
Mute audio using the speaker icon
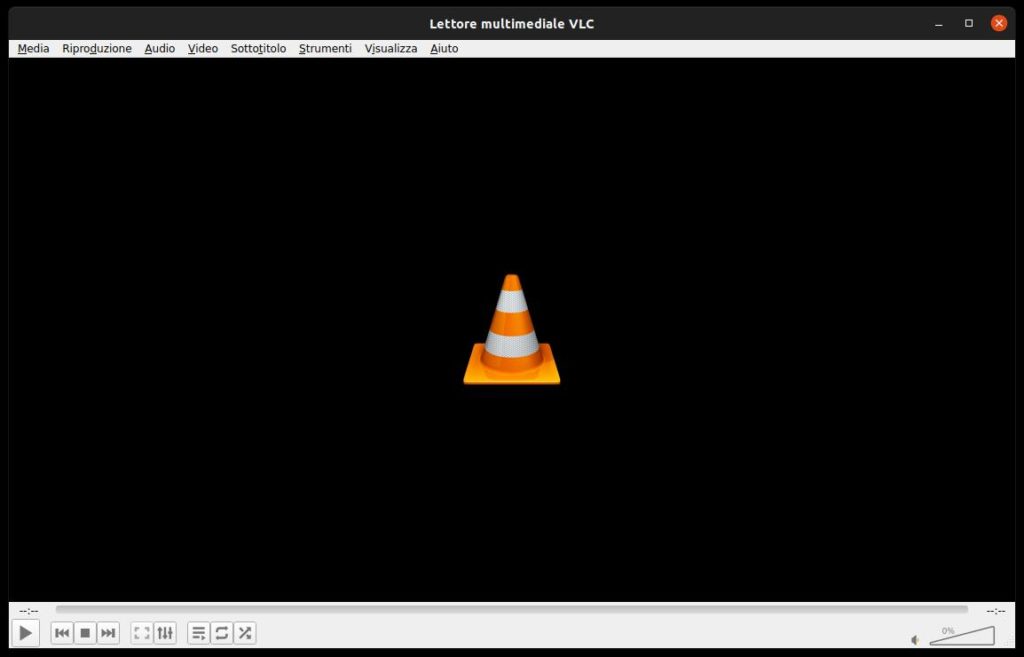[916, 640]
